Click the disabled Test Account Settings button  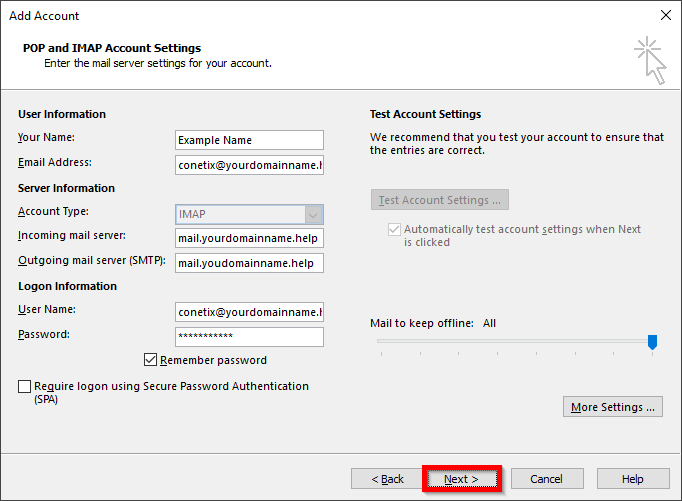(440, 200)
